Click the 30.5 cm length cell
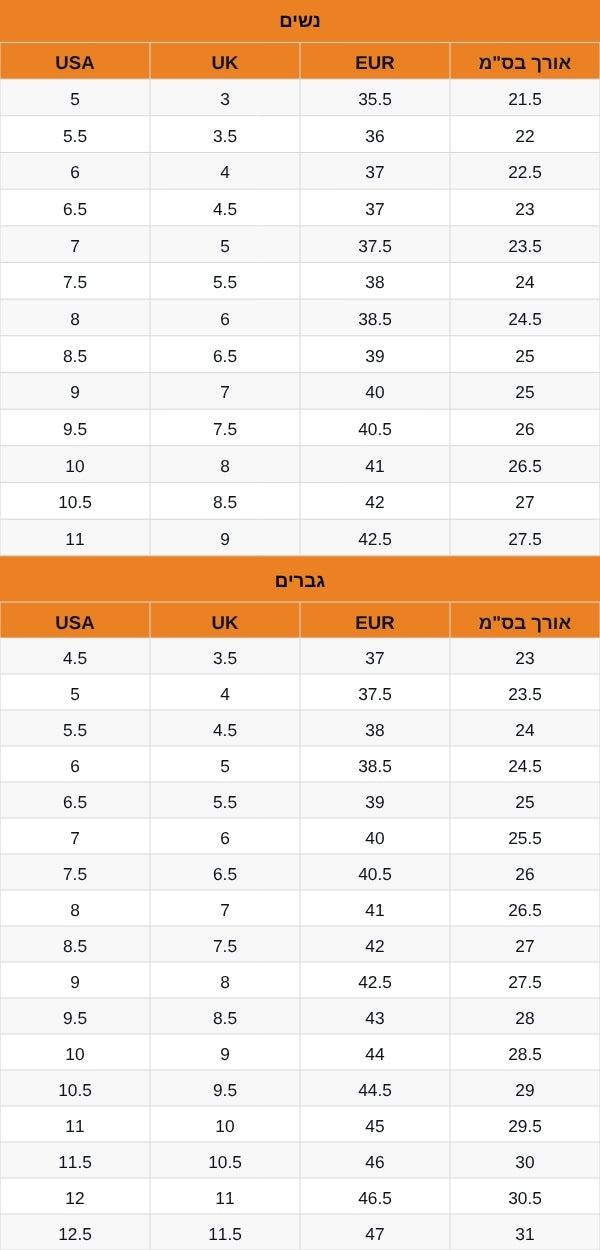 point(525,1198)
